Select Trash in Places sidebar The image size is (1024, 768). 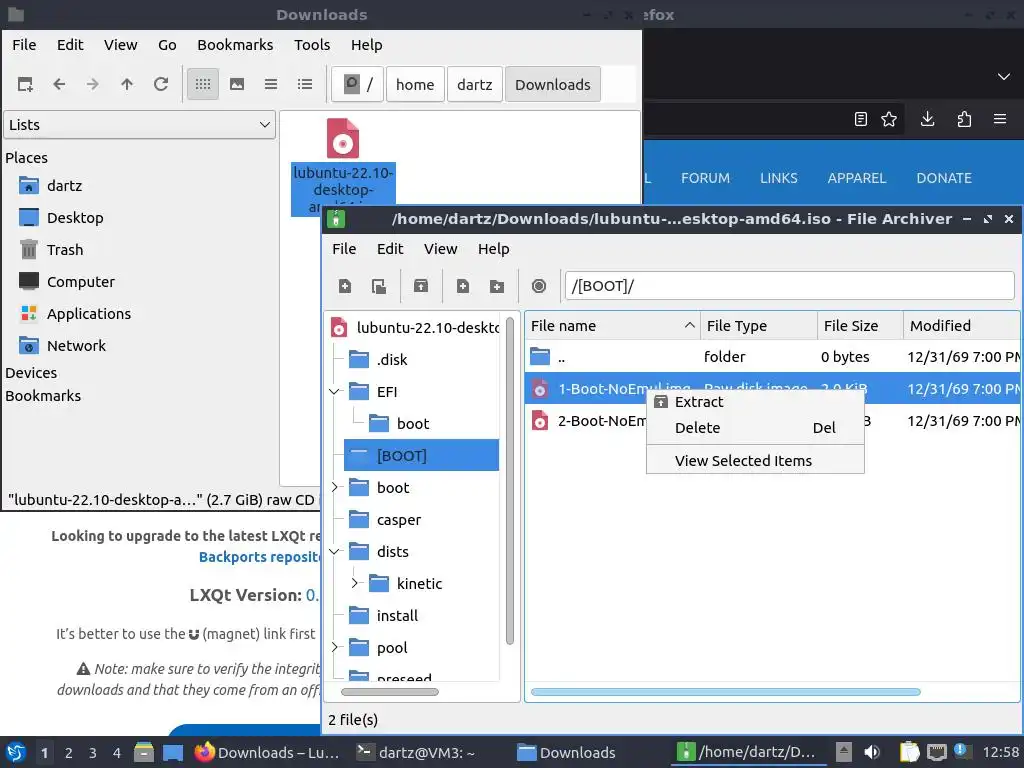pos(65,249)
